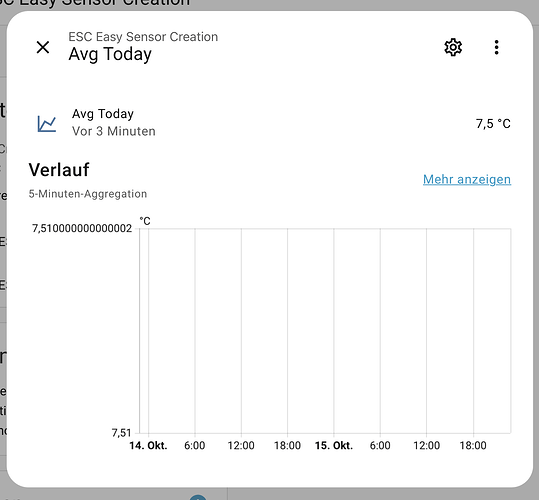Viewport: 539px width, 500px height.
Task: Open the three-dot overflow menu
Action: pos(496,47)
